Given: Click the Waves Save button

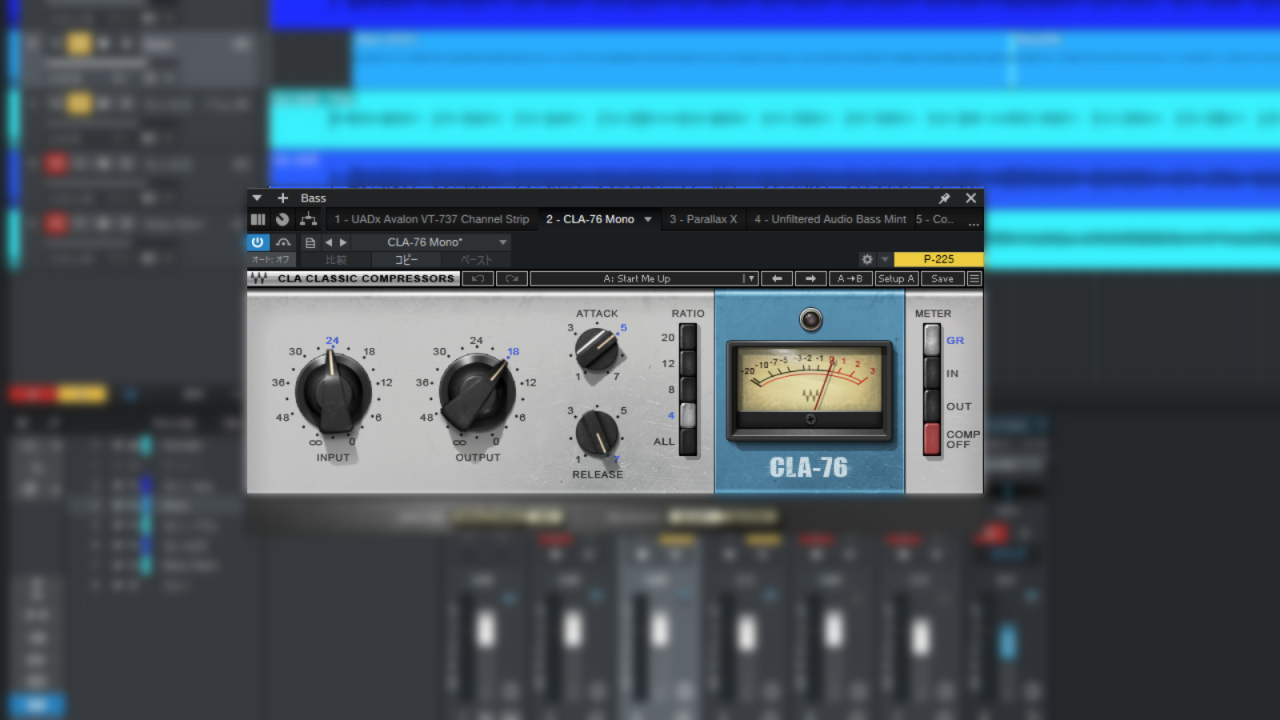Looking at the screenshot, I should pyautogui.click(x=943, y=278).
